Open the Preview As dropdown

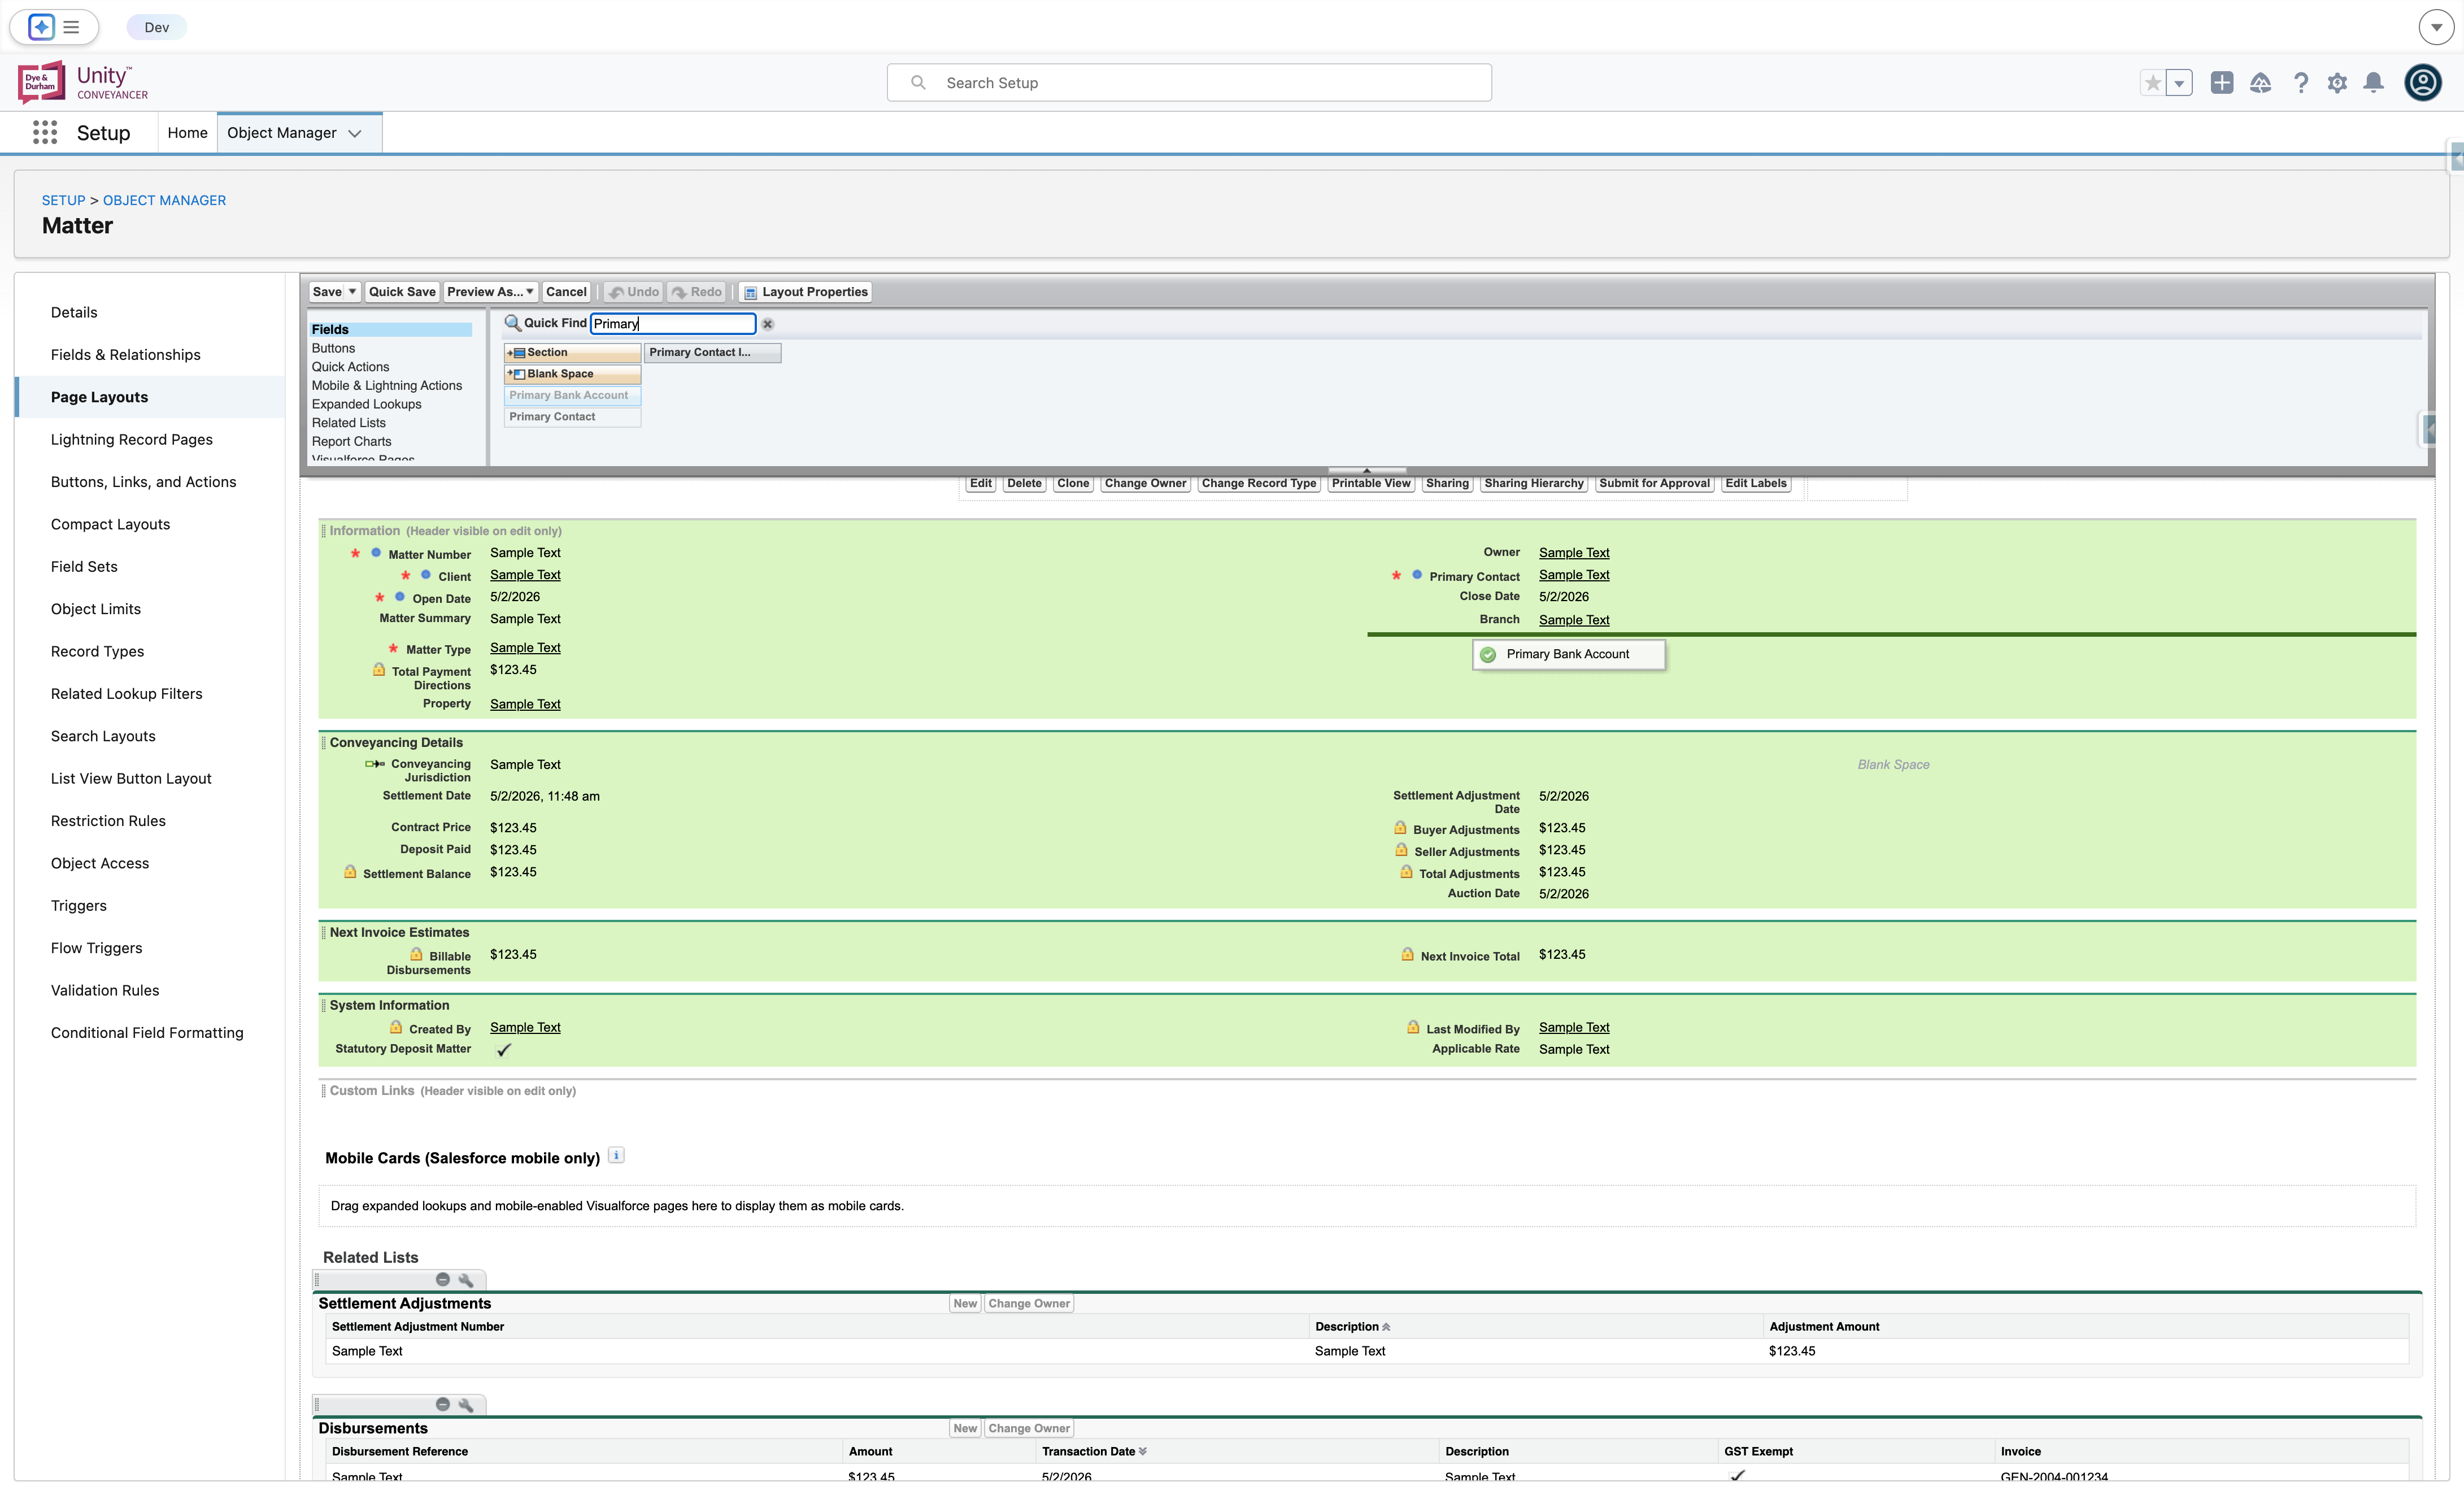[x=490, y=292]
